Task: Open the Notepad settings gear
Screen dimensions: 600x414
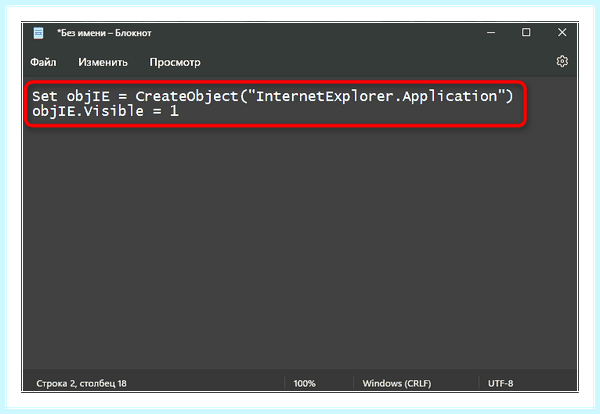Action: [562, 61]
